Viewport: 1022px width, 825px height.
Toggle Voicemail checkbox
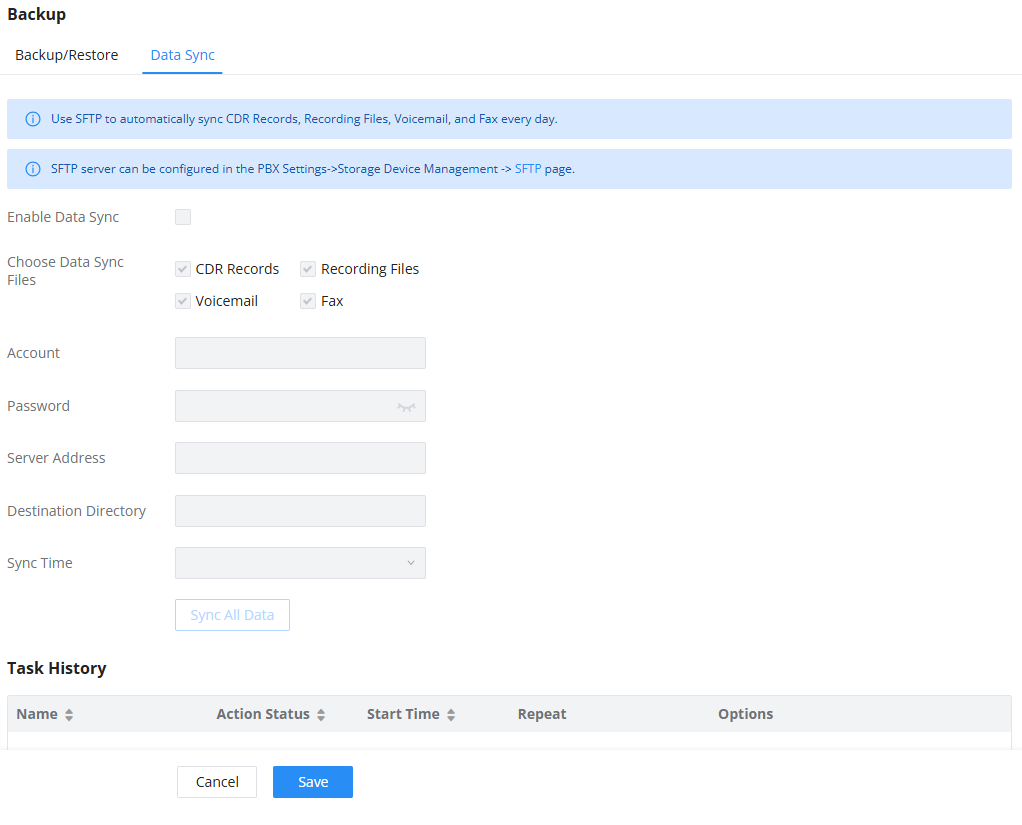(182, 301)
